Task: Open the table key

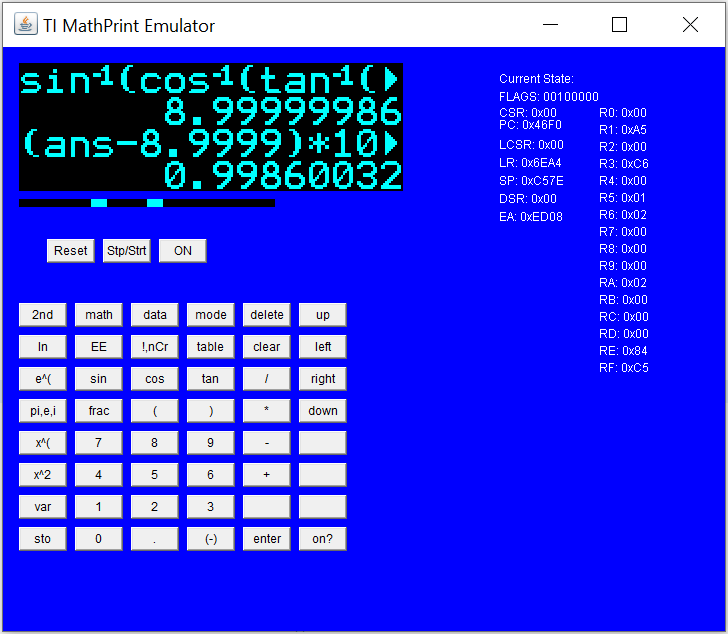Action: click(211, 347)
